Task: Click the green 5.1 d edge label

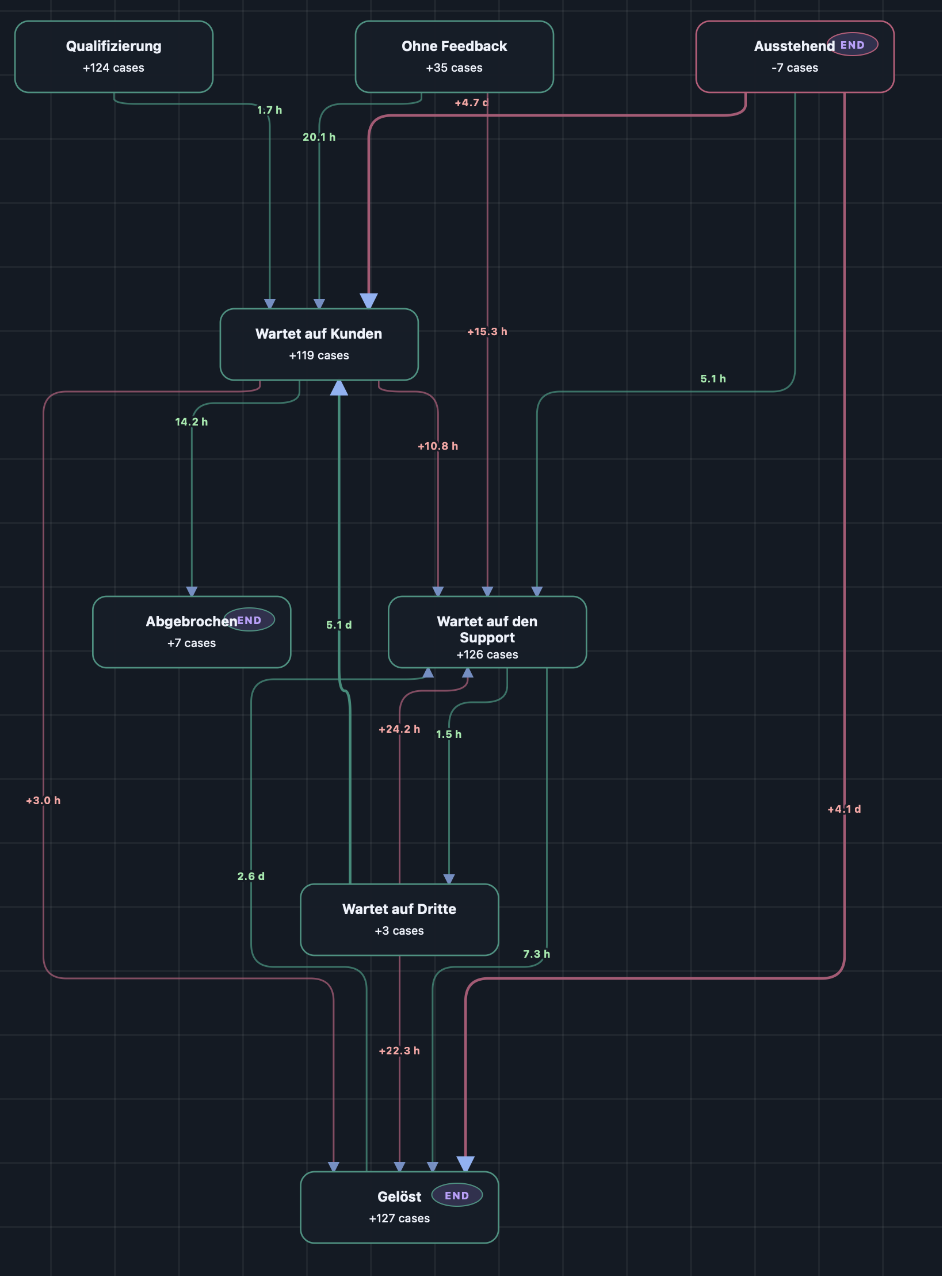Action: click(339, 625)
